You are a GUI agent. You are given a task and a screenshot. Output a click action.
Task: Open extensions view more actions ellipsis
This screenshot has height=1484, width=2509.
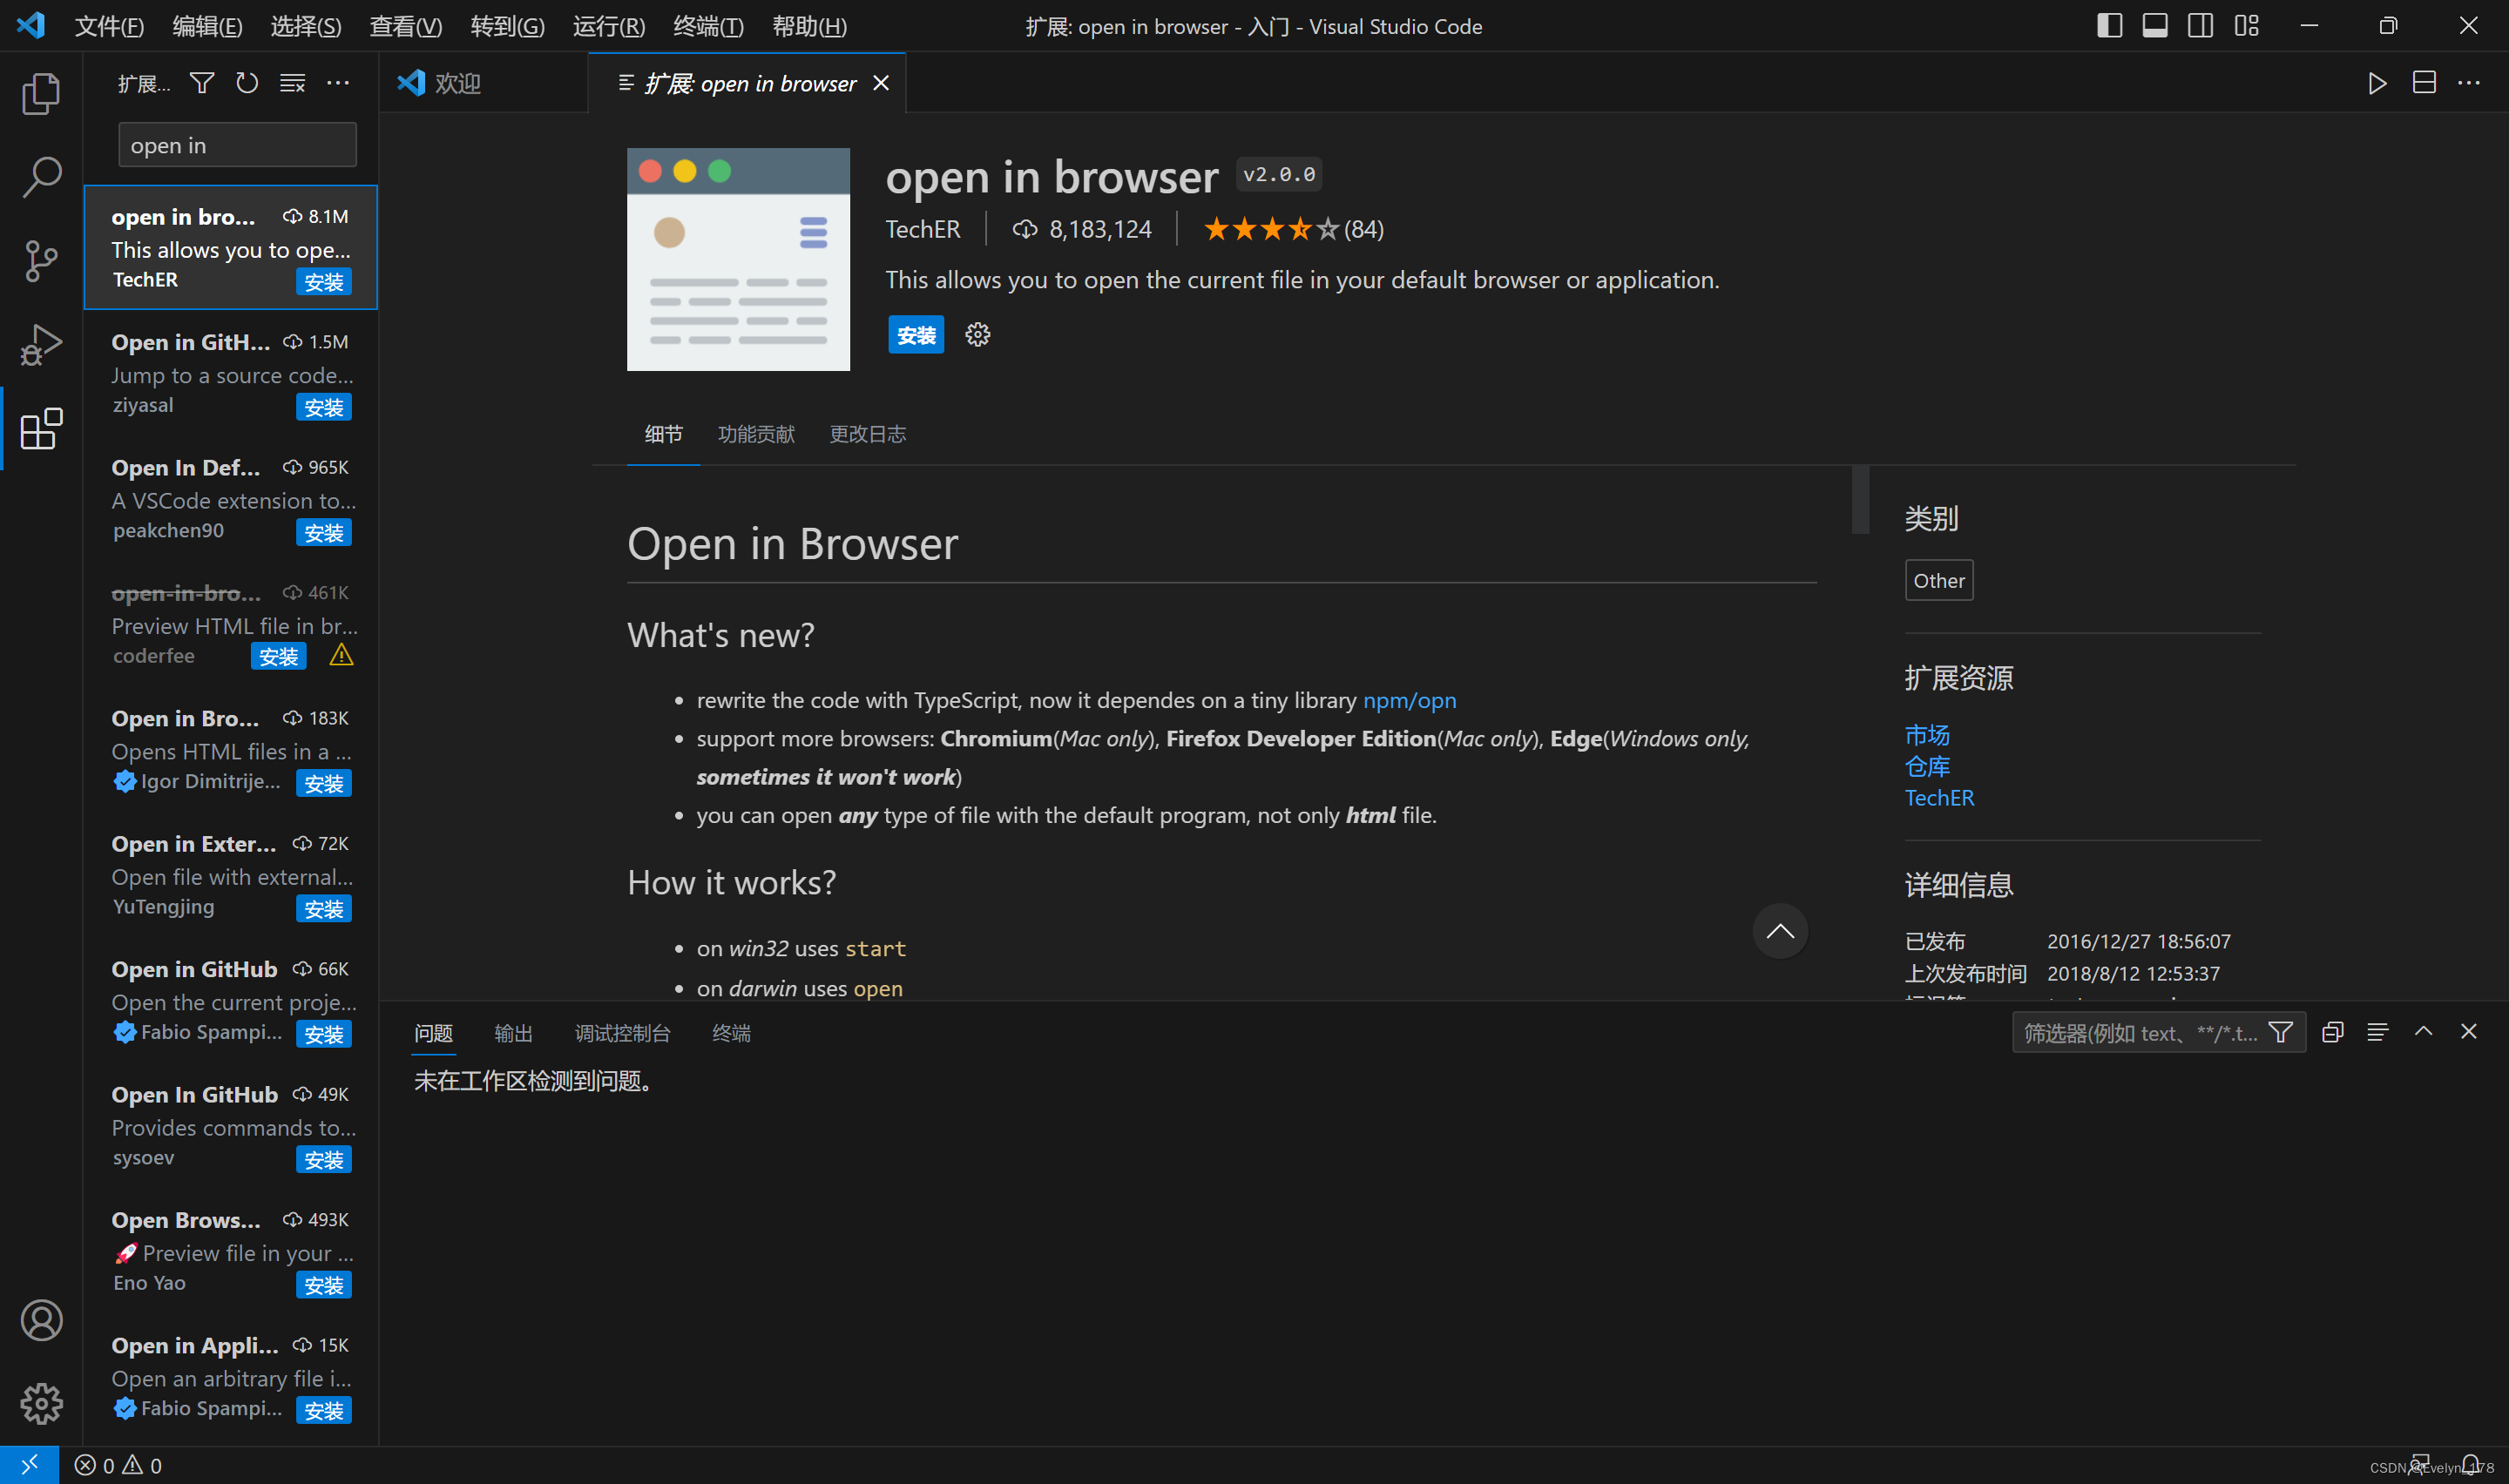pos(338,83)
